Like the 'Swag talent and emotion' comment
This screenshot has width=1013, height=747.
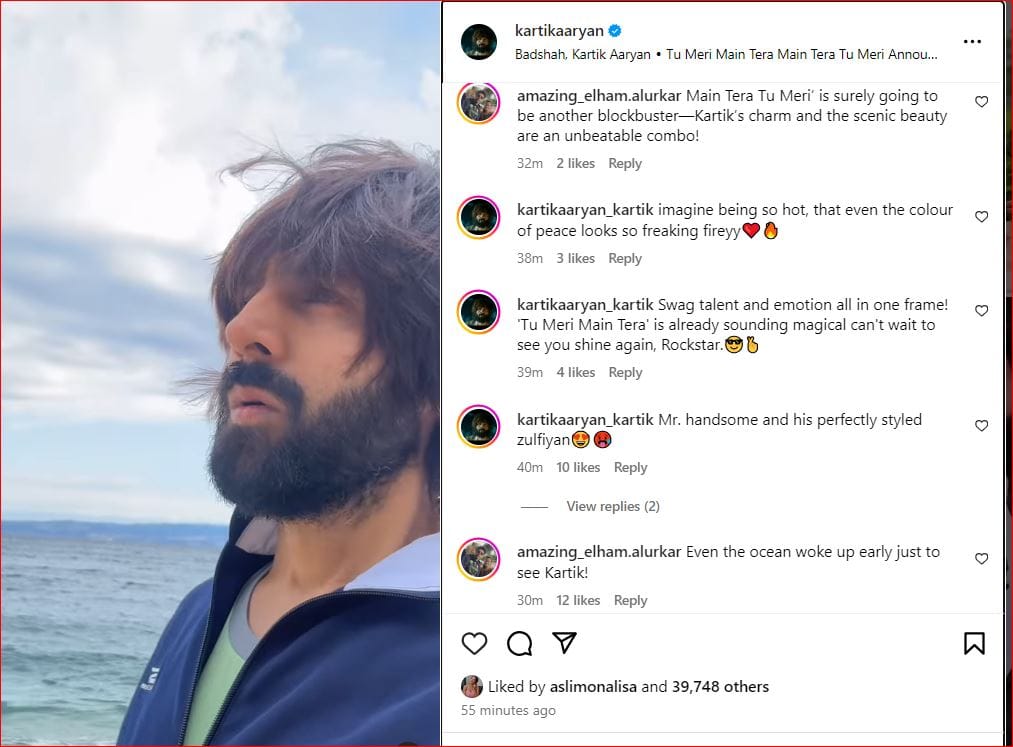(981, 311)
